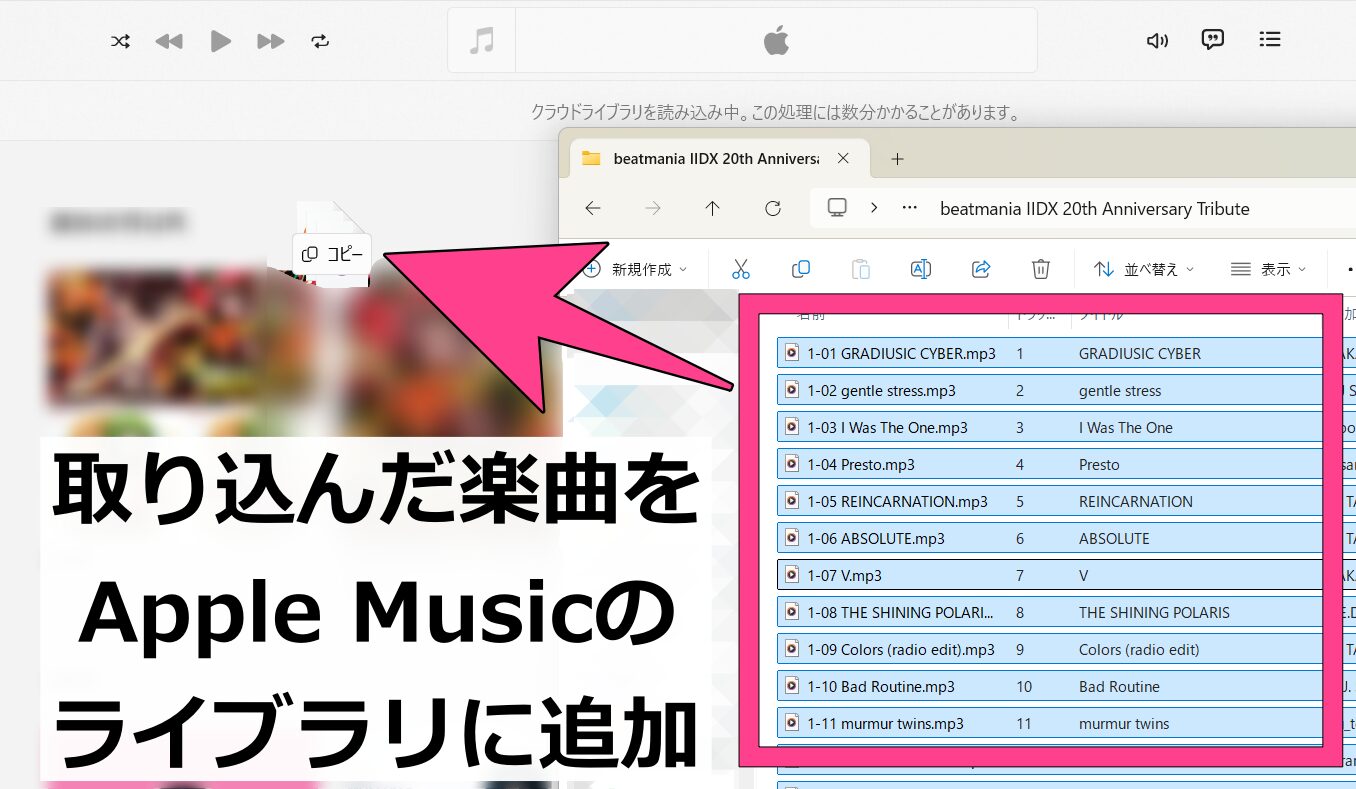Screen dimensions: 1356x789
Task: Open the volume control speaker icon
Action: [1157, 41]
